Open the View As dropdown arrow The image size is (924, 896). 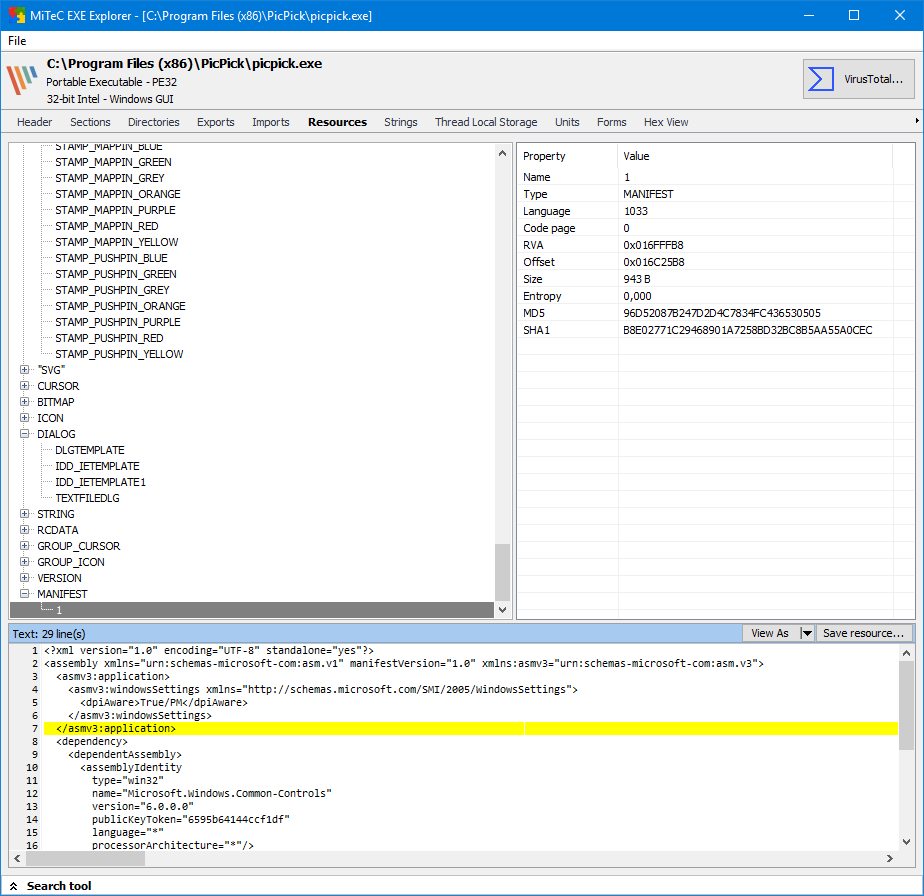tap(807, 633)
